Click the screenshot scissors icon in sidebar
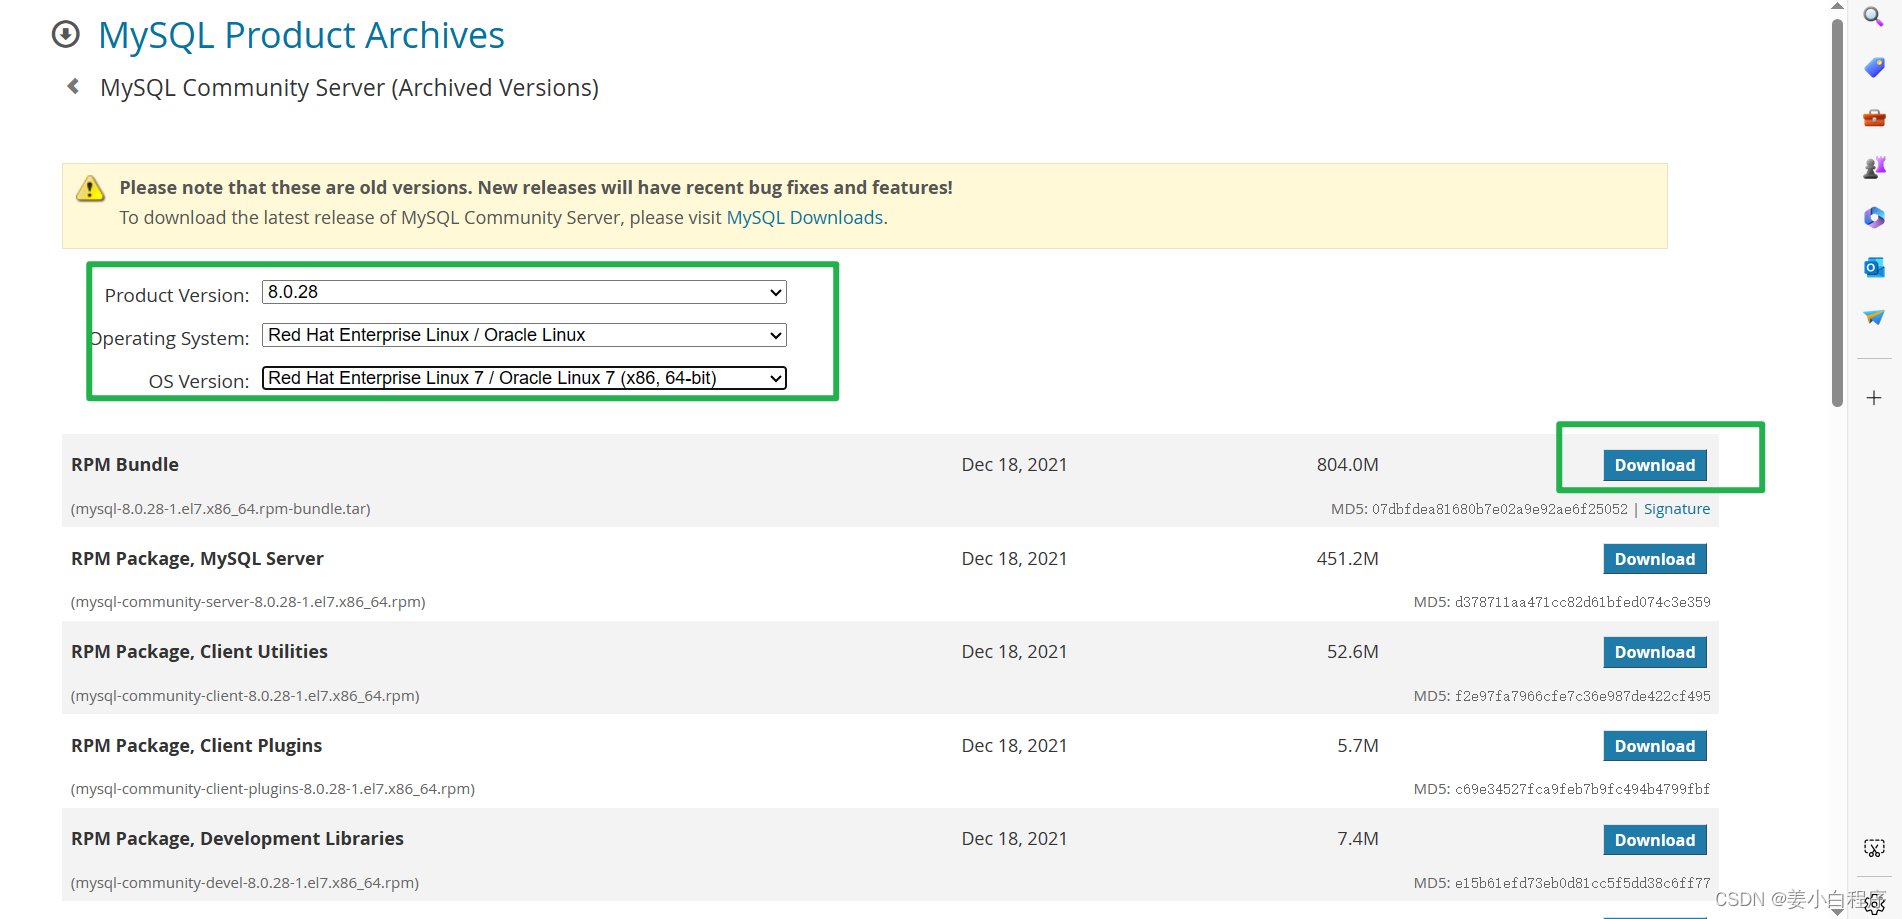 tap(1874, 848)
